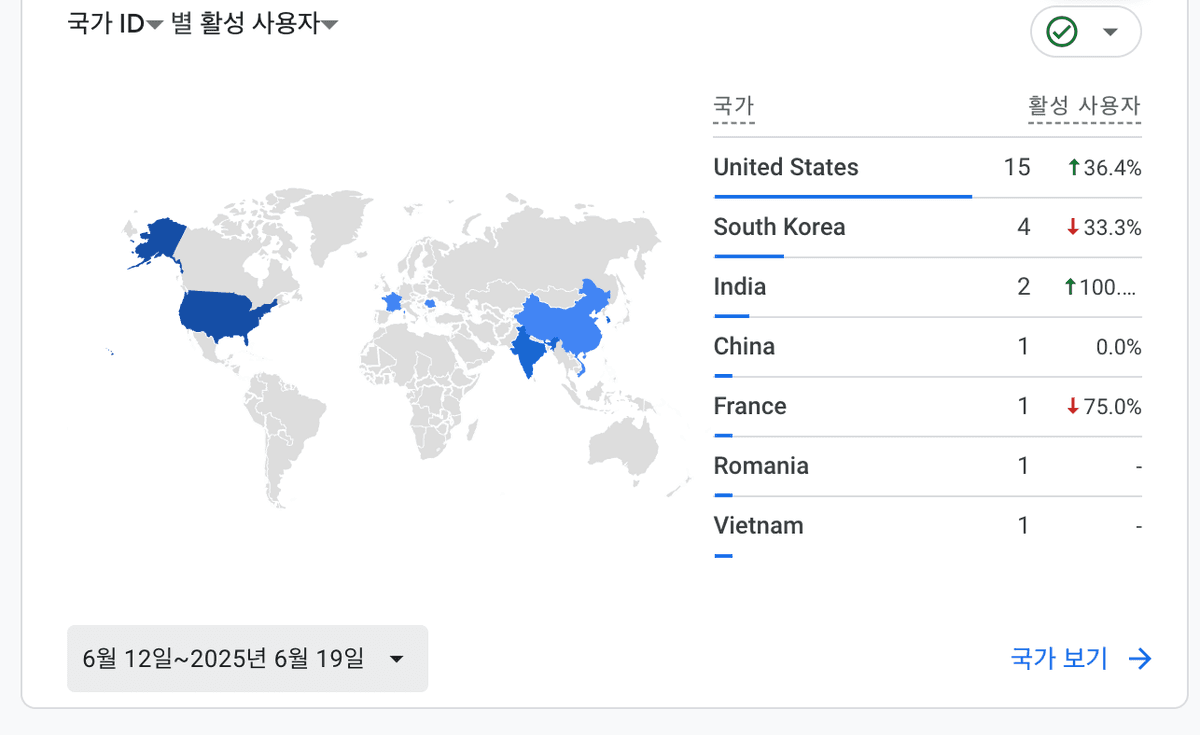This screenshot has height=735, width=1200.
Task: Click the 국가 column header
Action: (733, 106)
